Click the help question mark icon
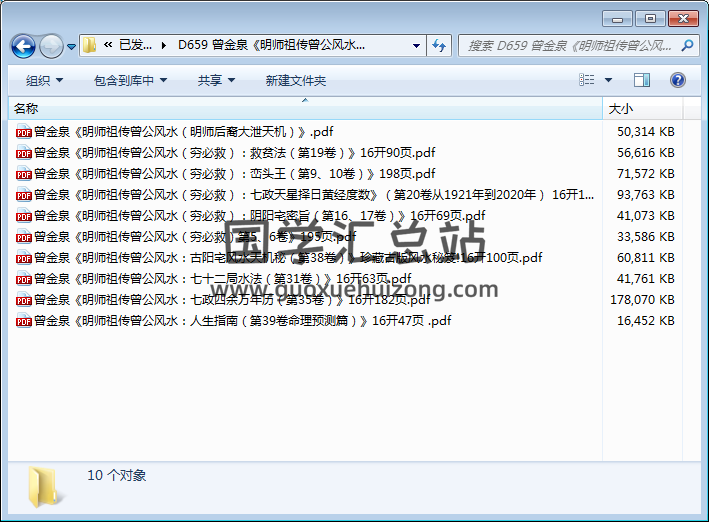 coord(677,80)
